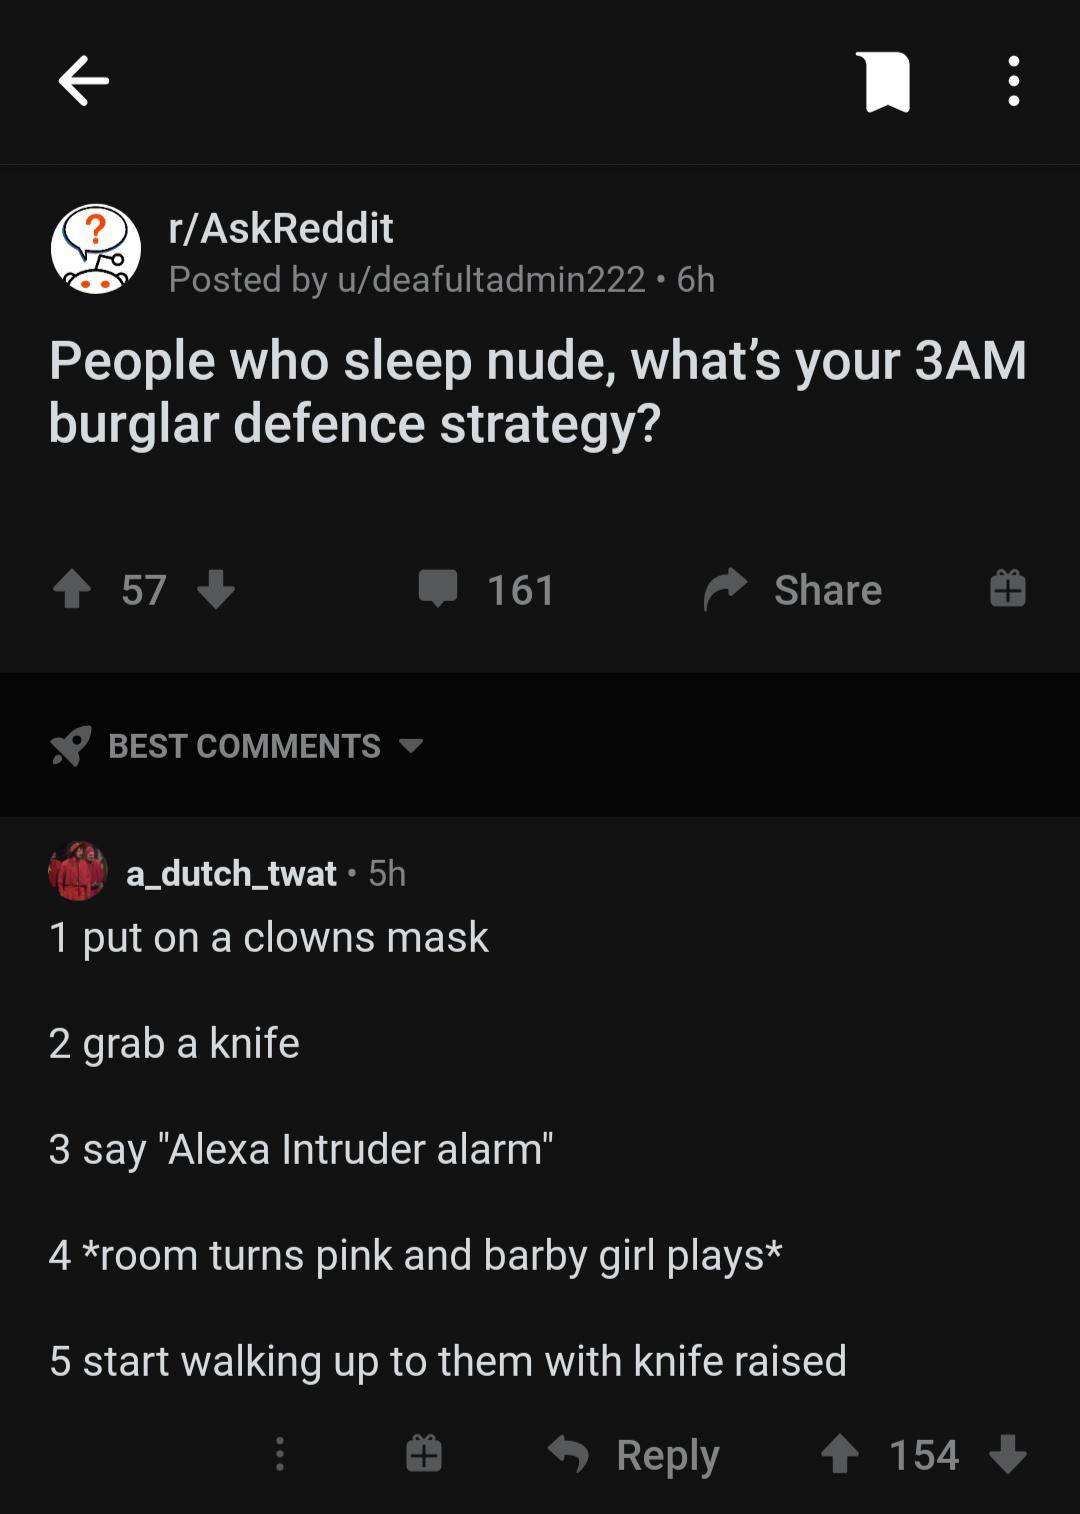Open the r/AskReddit community link
Screen dimensions: 1080x1514
[x=281, y=228]
